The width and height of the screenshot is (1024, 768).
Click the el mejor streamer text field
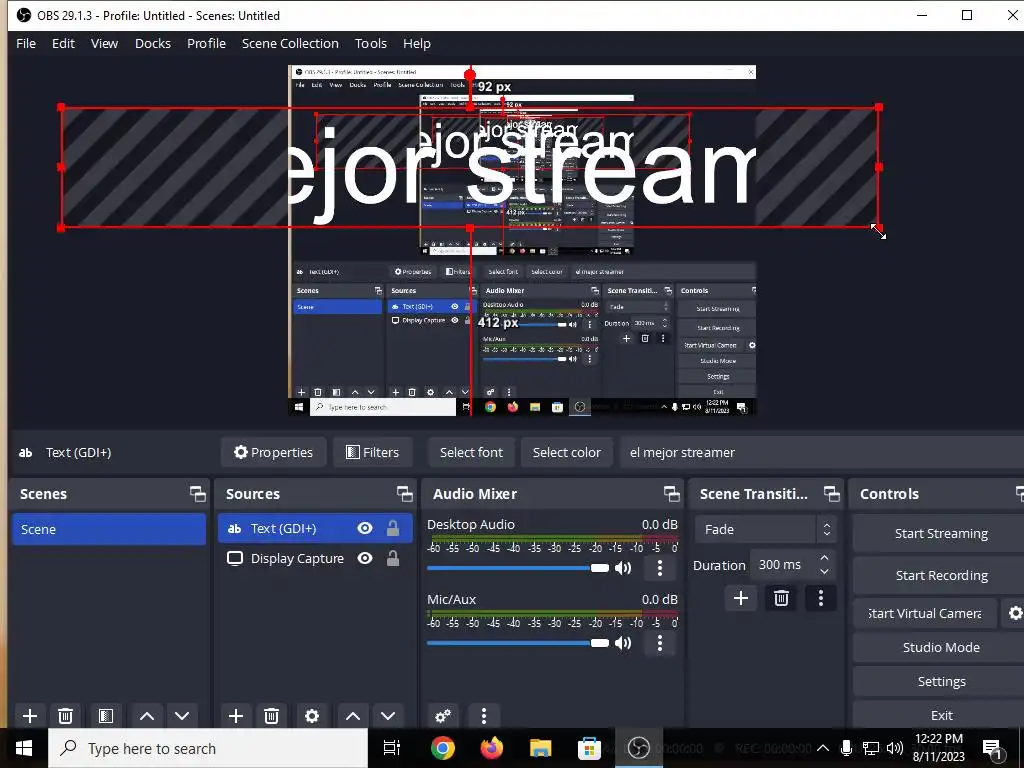coord(822,452)
